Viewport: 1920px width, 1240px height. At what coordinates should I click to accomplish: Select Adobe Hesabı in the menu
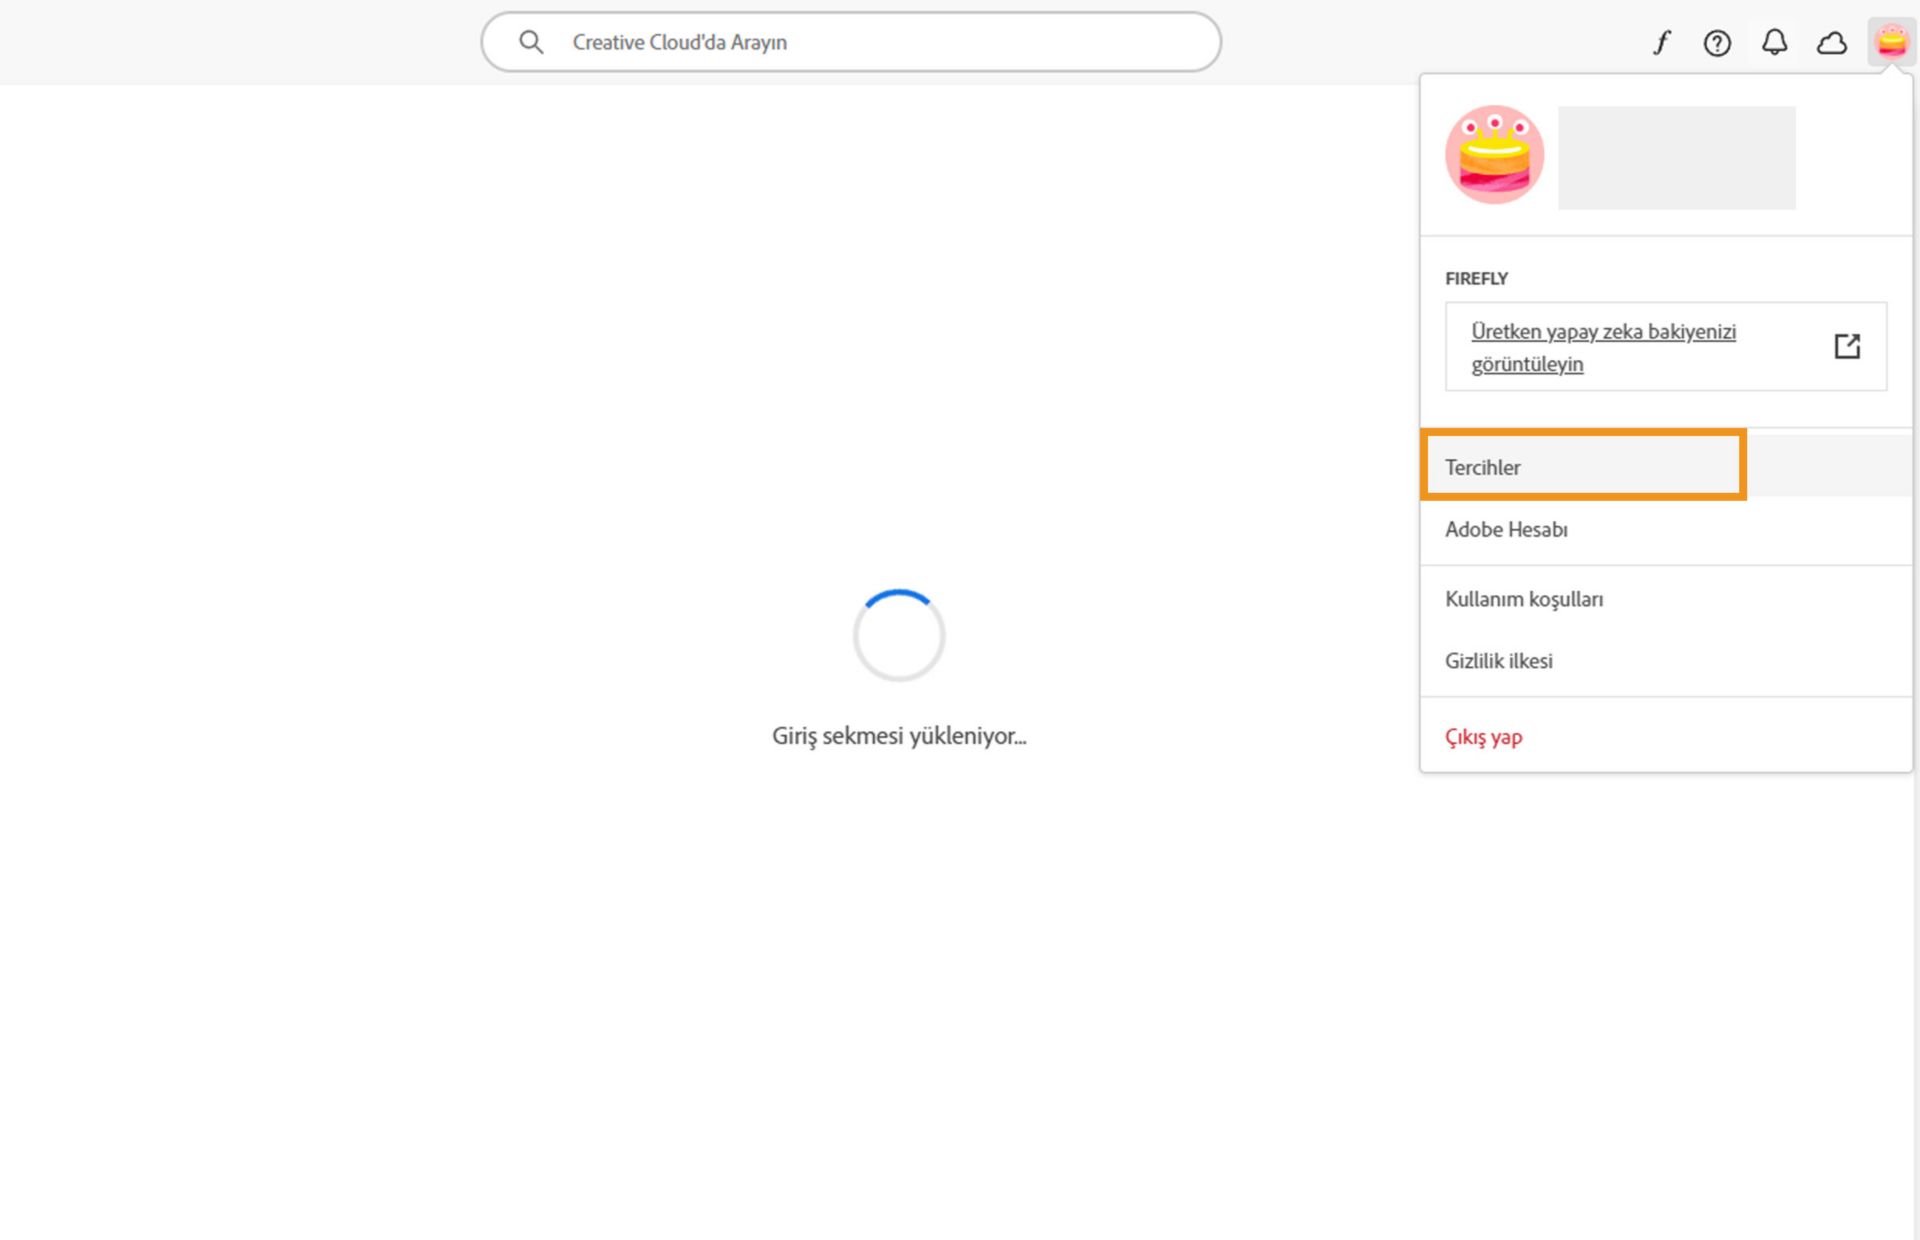[1506, 529]
